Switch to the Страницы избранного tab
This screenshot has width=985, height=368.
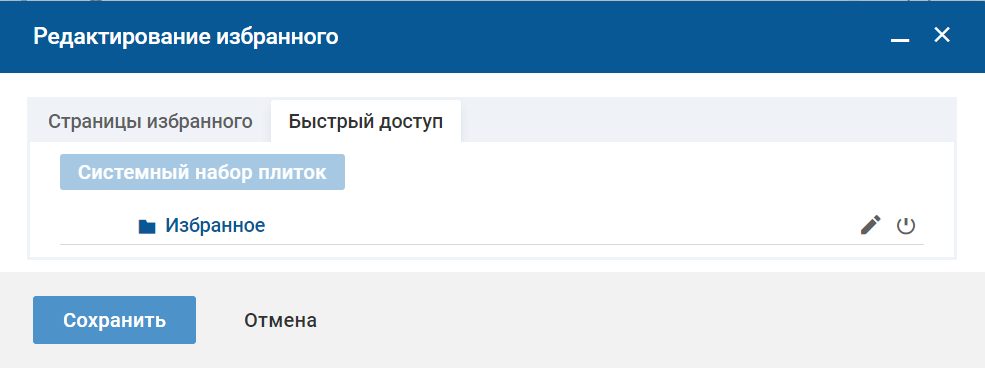(151, 121)
